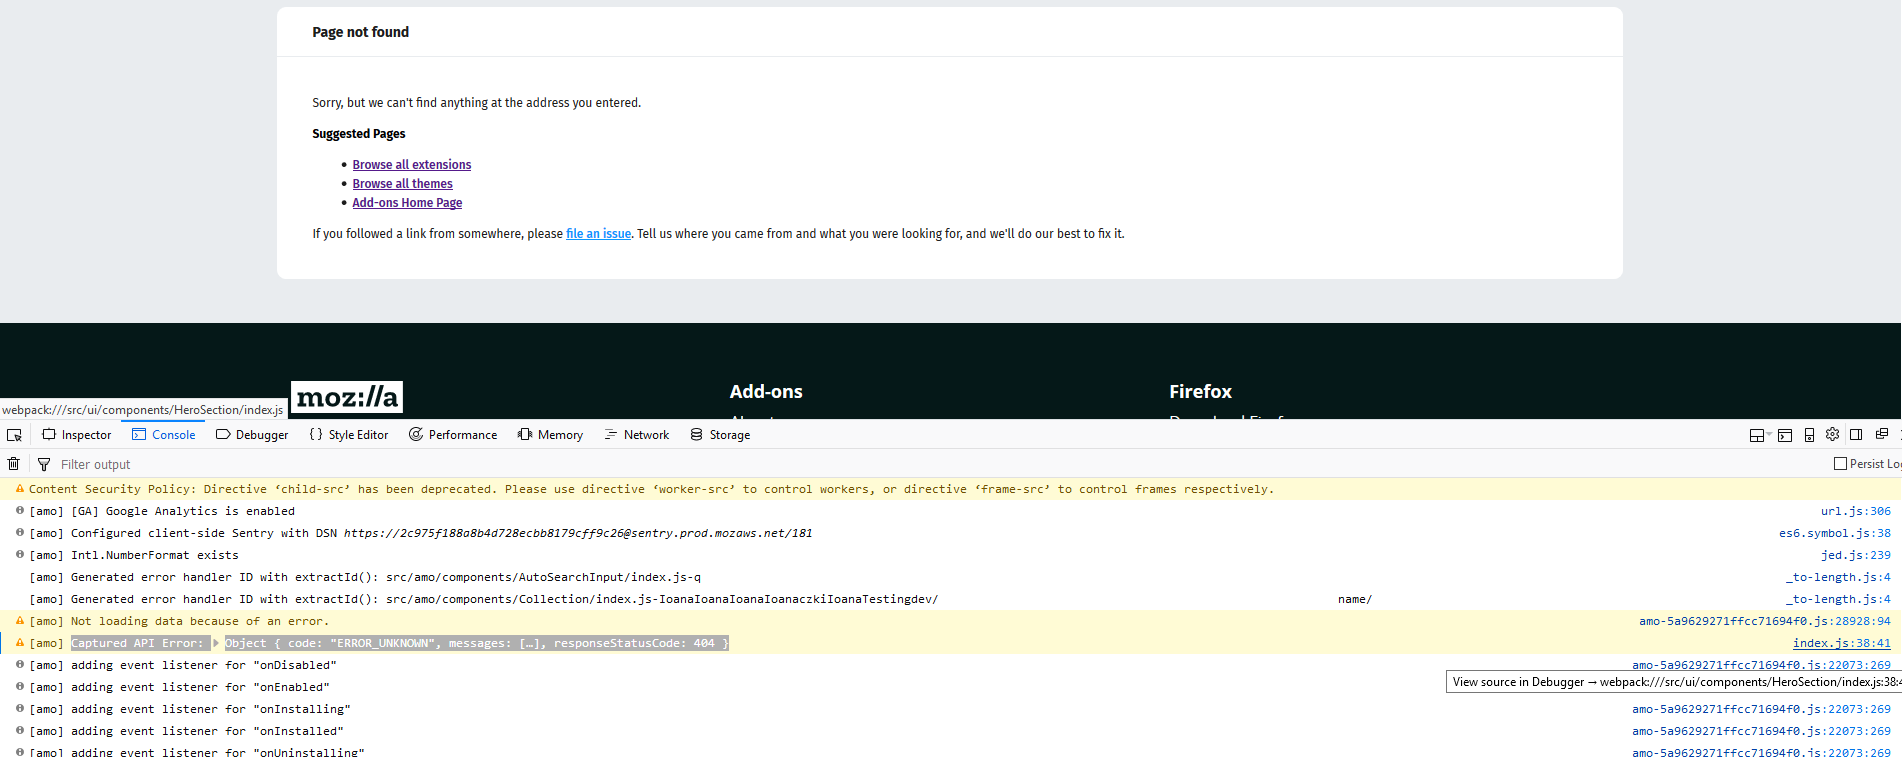Screen dimensions: 1902x757
Task: Open the frame layout dropdown arrow
Action: click(x=1769, y=435)
